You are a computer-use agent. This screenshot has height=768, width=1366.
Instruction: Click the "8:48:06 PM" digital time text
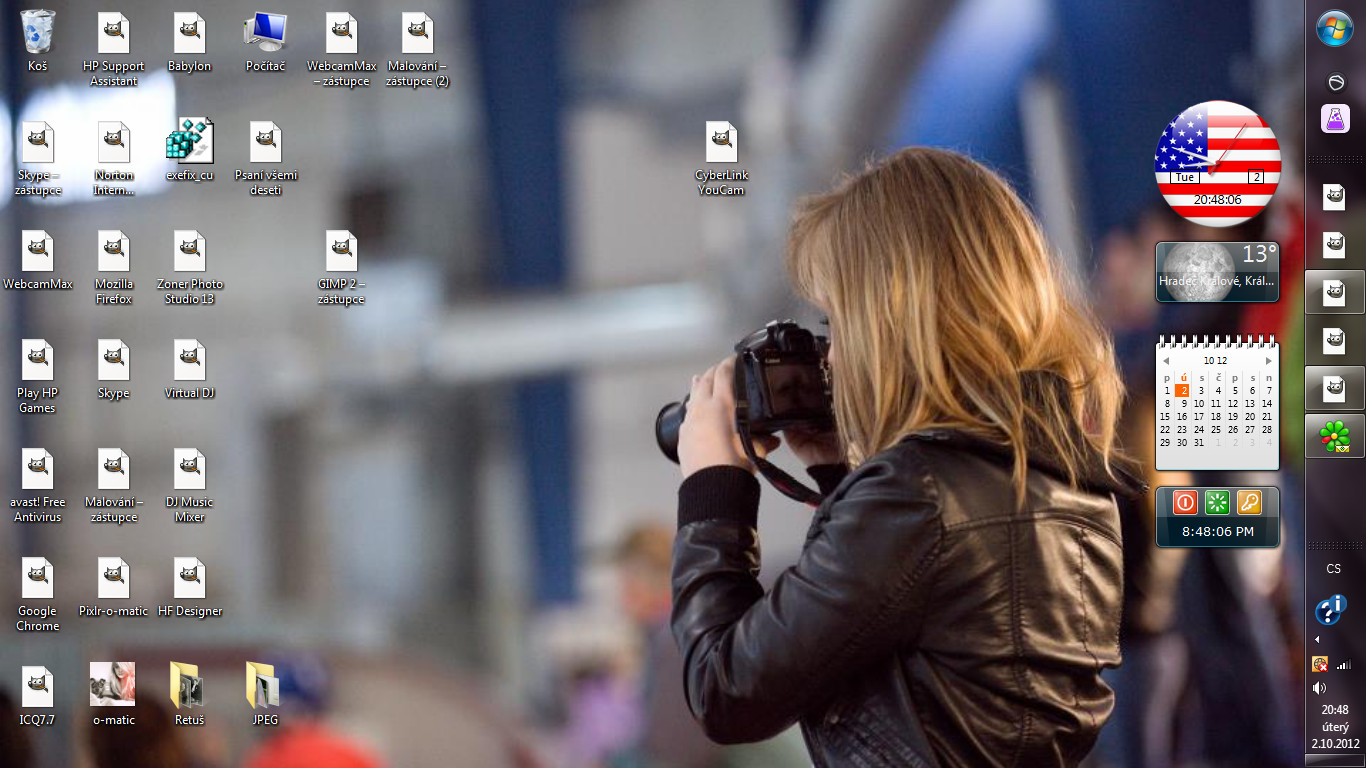click(1218, 531)
